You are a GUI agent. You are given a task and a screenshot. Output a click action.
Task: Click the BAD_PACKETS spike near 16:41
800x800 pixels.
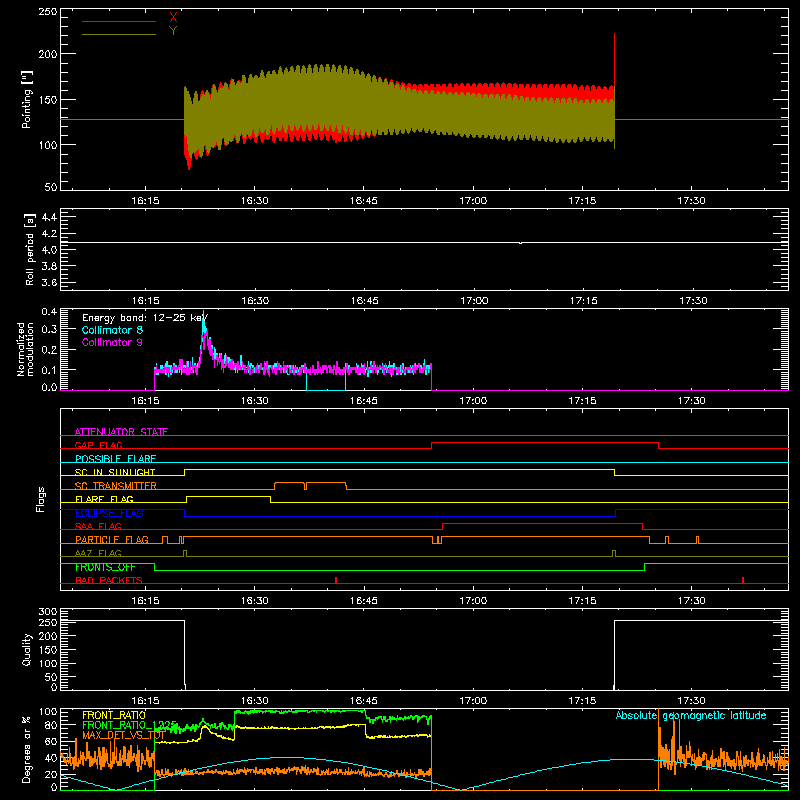coord(336,580)
